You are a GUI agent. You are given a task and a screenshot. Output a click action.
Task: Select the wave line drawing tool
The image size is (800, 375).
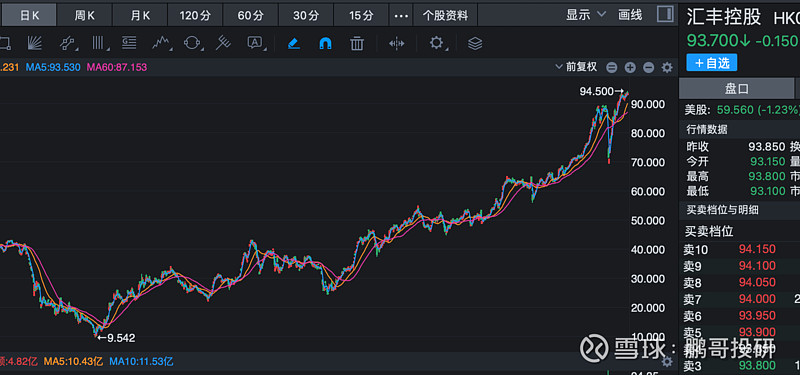point(161,43)
